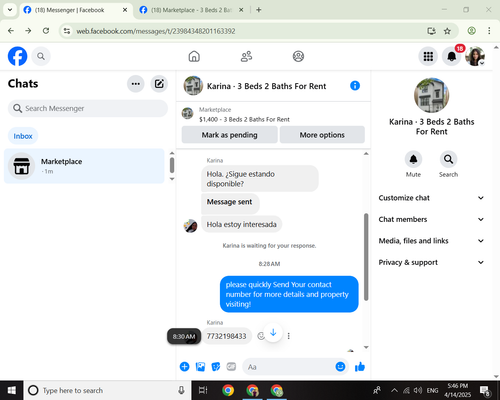Start a new message with compose icon
Image resolution: width=500 pixels, height=400 pixels.
159,84
